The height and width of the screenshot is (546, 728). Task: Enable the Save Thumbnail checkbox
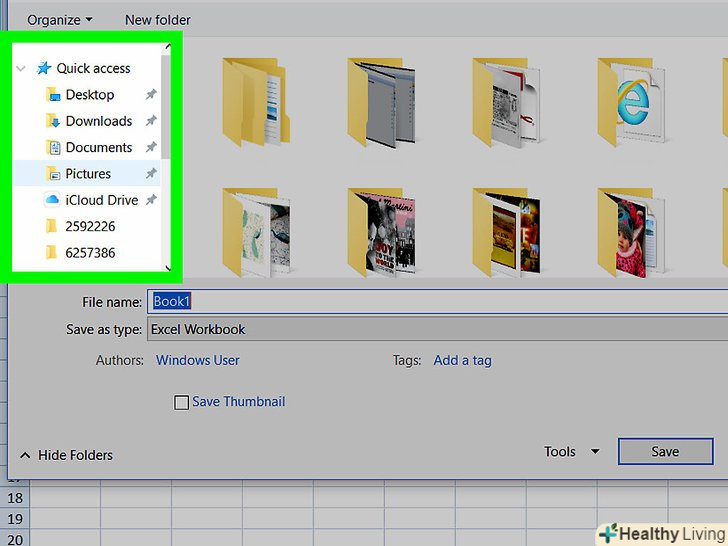click(x=181, y=402)
